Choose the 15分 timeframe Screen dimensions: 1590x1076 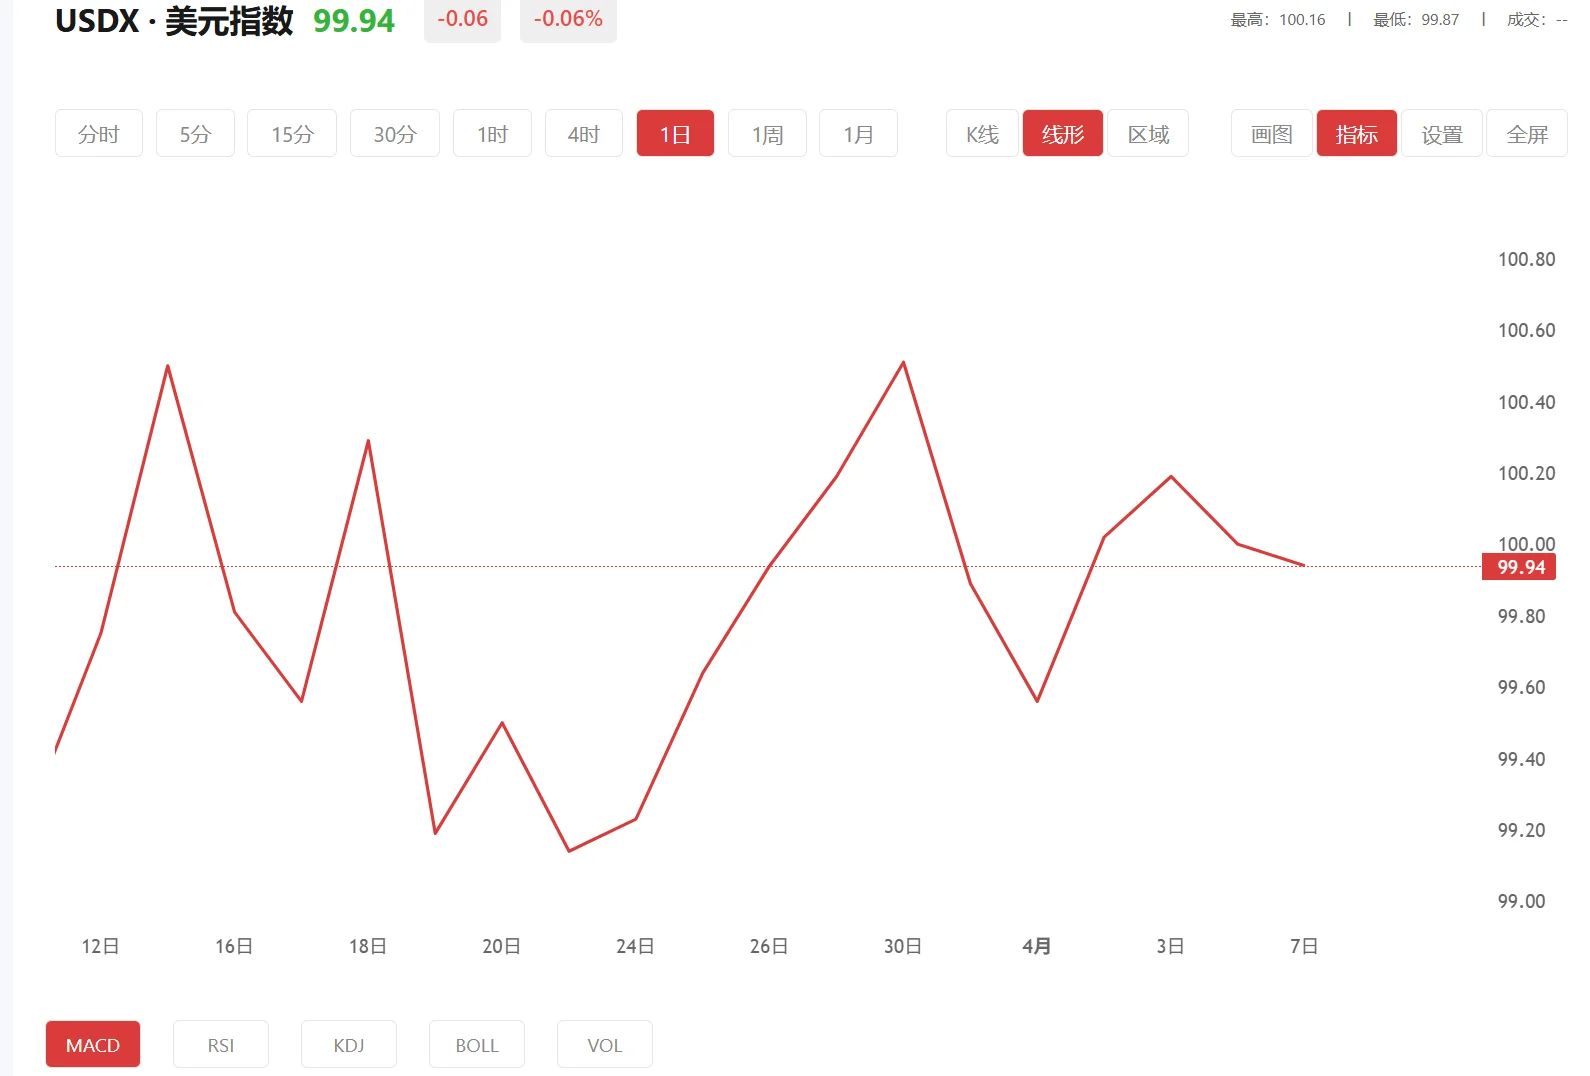(292, 134)
